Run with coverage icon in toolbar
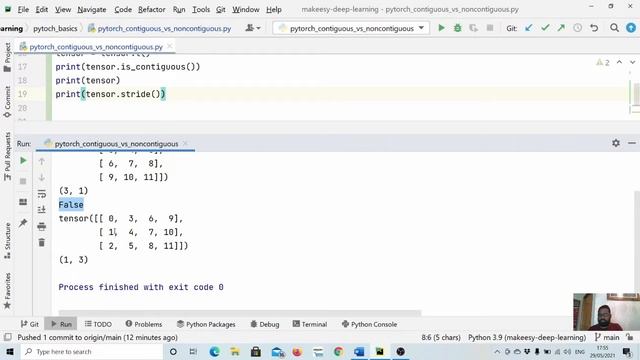The width and height of the screenshot is (640, 360). 473,28
